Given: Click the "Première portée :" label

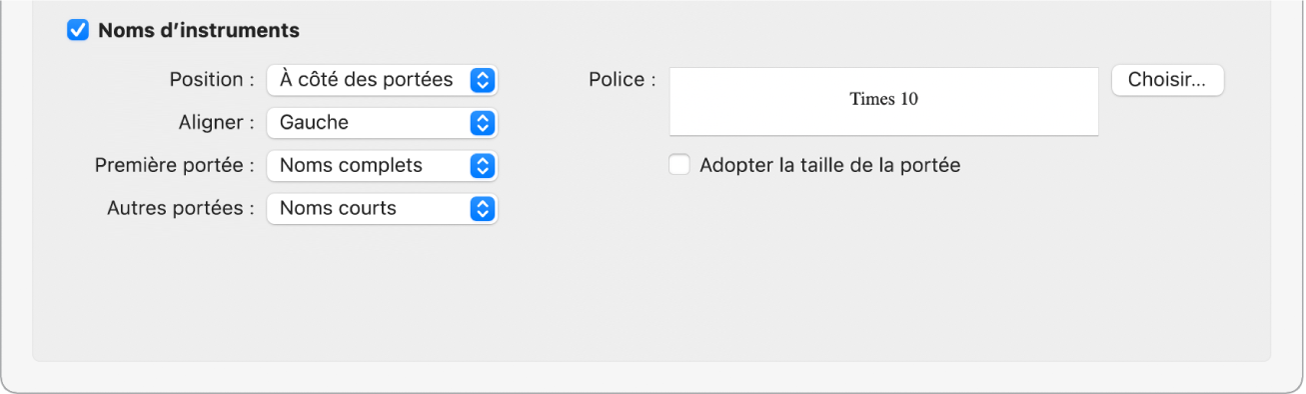Looking at the screenshot, I should [x=175, y=166].
